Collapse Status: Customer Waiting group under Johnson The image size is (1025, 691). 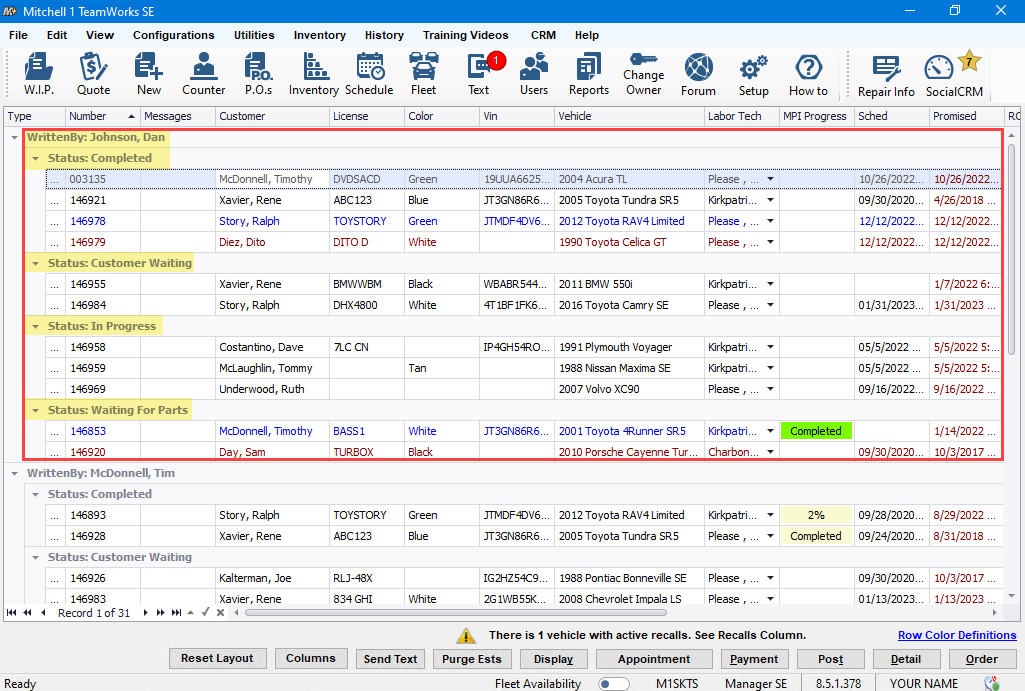36,263
